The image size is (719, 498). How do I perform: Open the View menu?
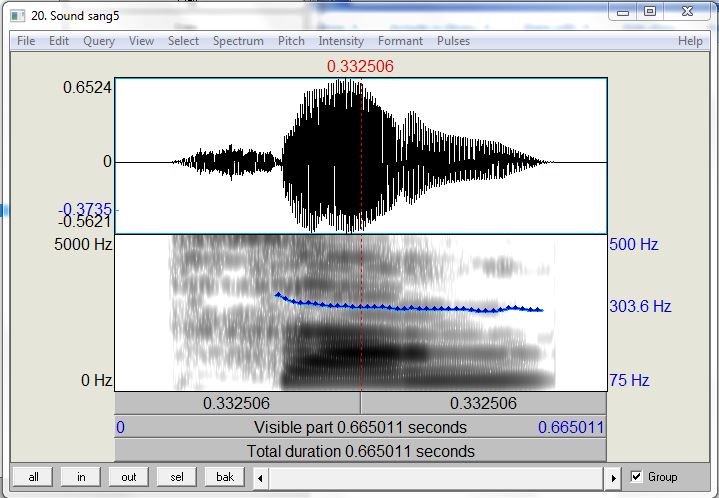(x=141, y=41)
